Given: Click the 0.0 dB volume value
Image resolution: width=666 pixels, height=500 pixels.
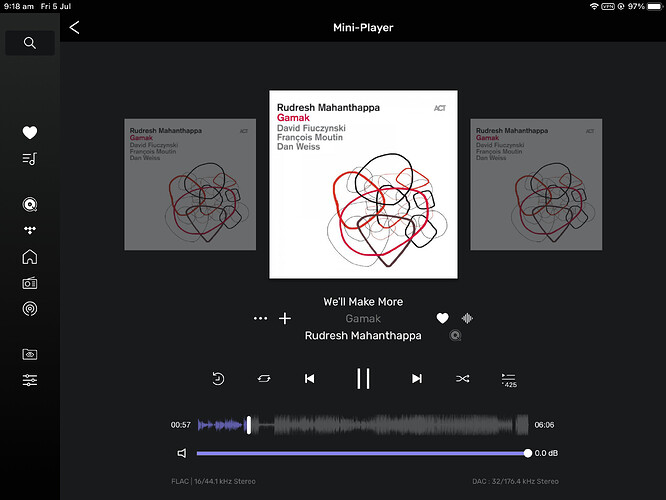Looking at the screenshot, I should click(x=546, y=453).
